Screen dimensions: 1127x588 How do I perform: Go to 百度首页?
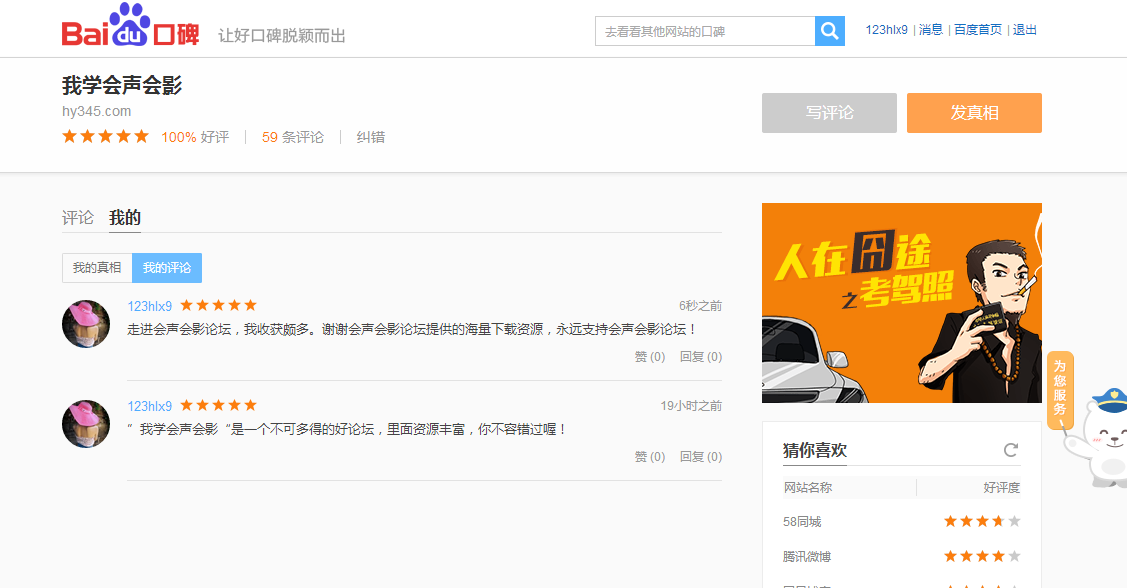[978, 29]
